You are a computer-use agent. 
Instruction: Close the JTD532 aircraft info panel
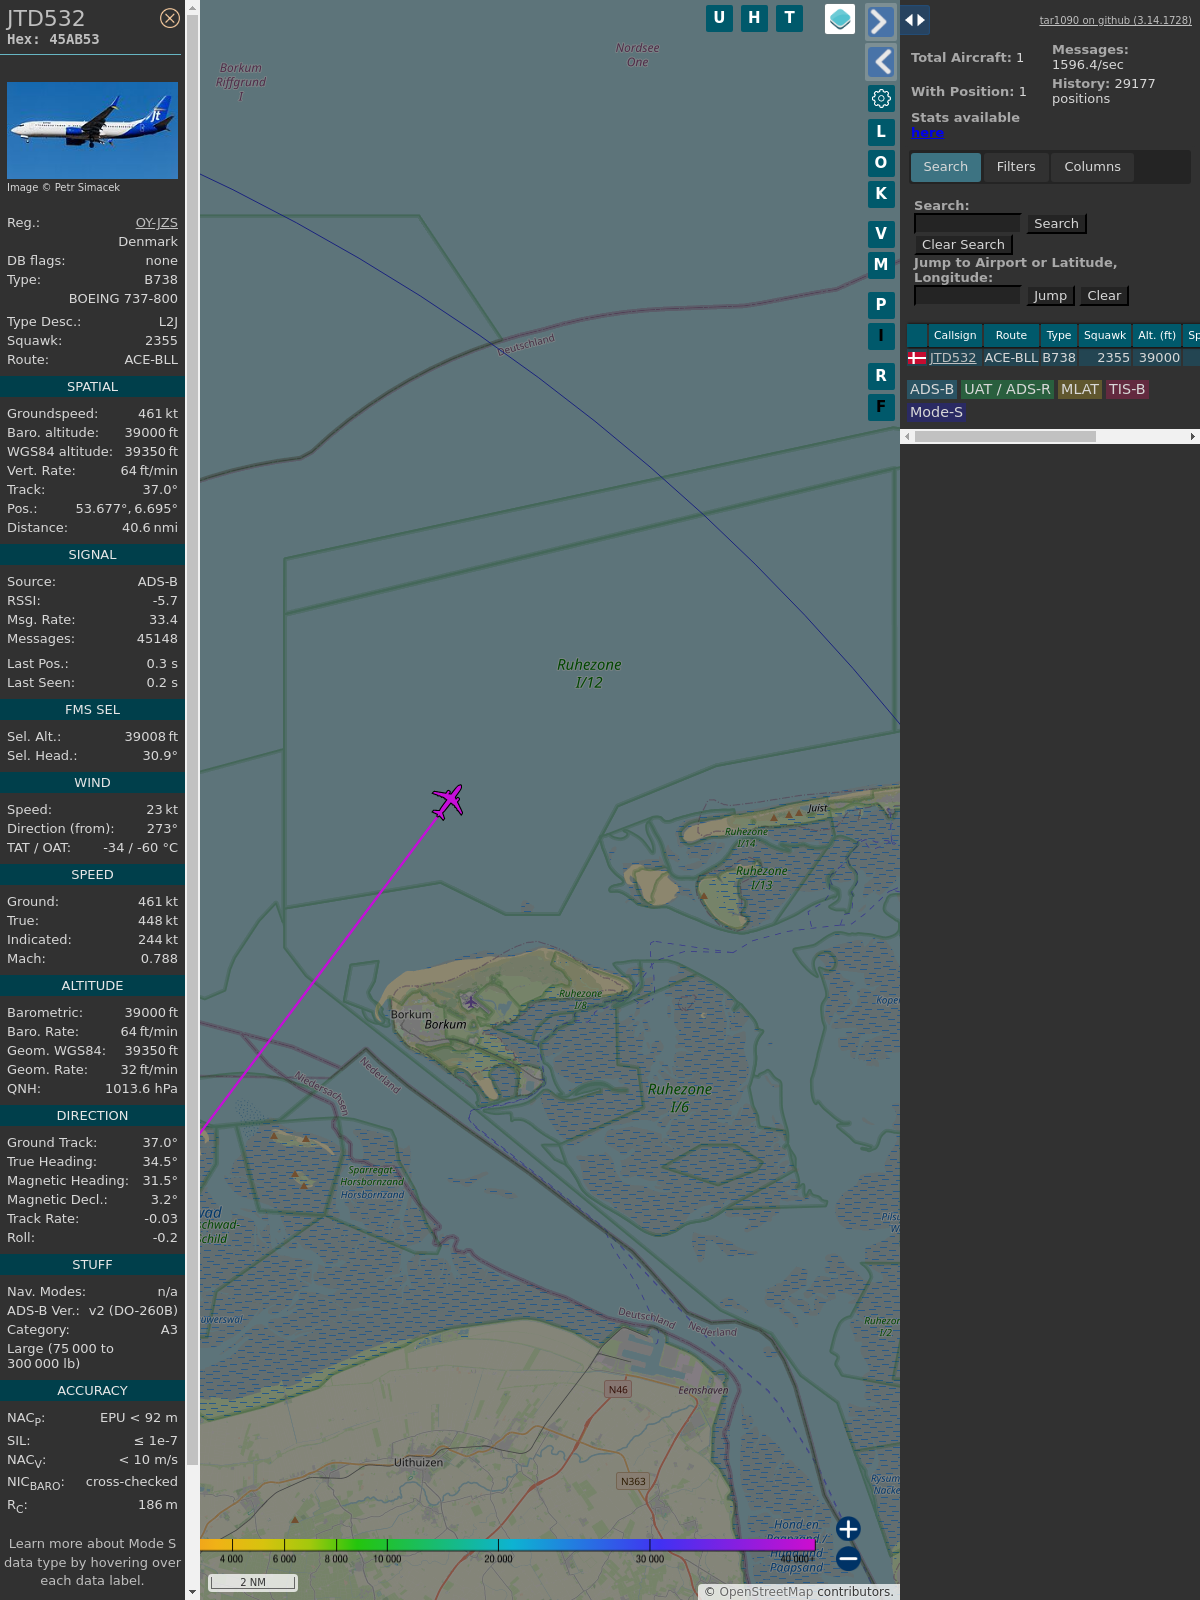point(170,18)
